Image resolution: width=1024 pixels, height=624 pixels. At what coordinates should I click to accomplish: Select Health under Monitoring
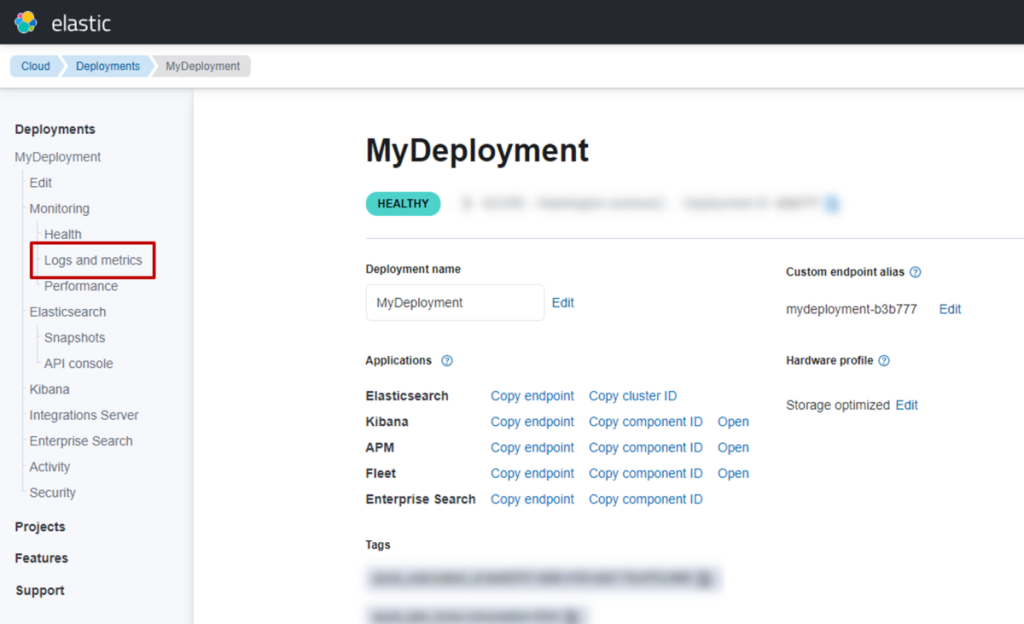[63, 234]
